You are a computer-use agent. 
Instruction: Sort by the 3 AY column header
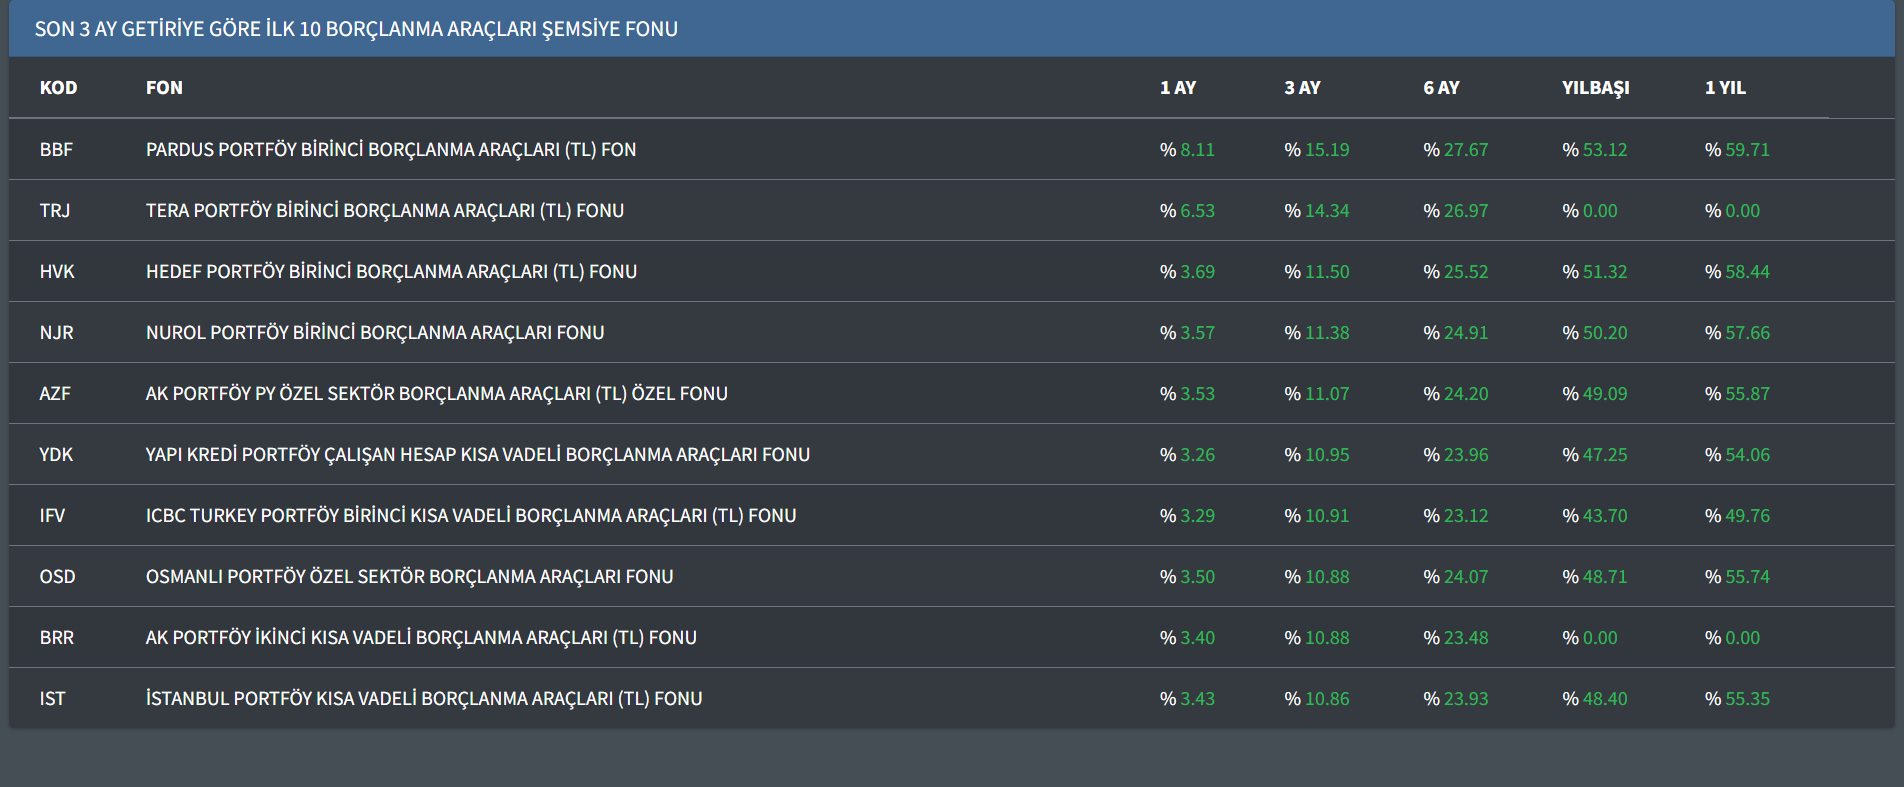pyautogui.click(x=1302, y=88)
